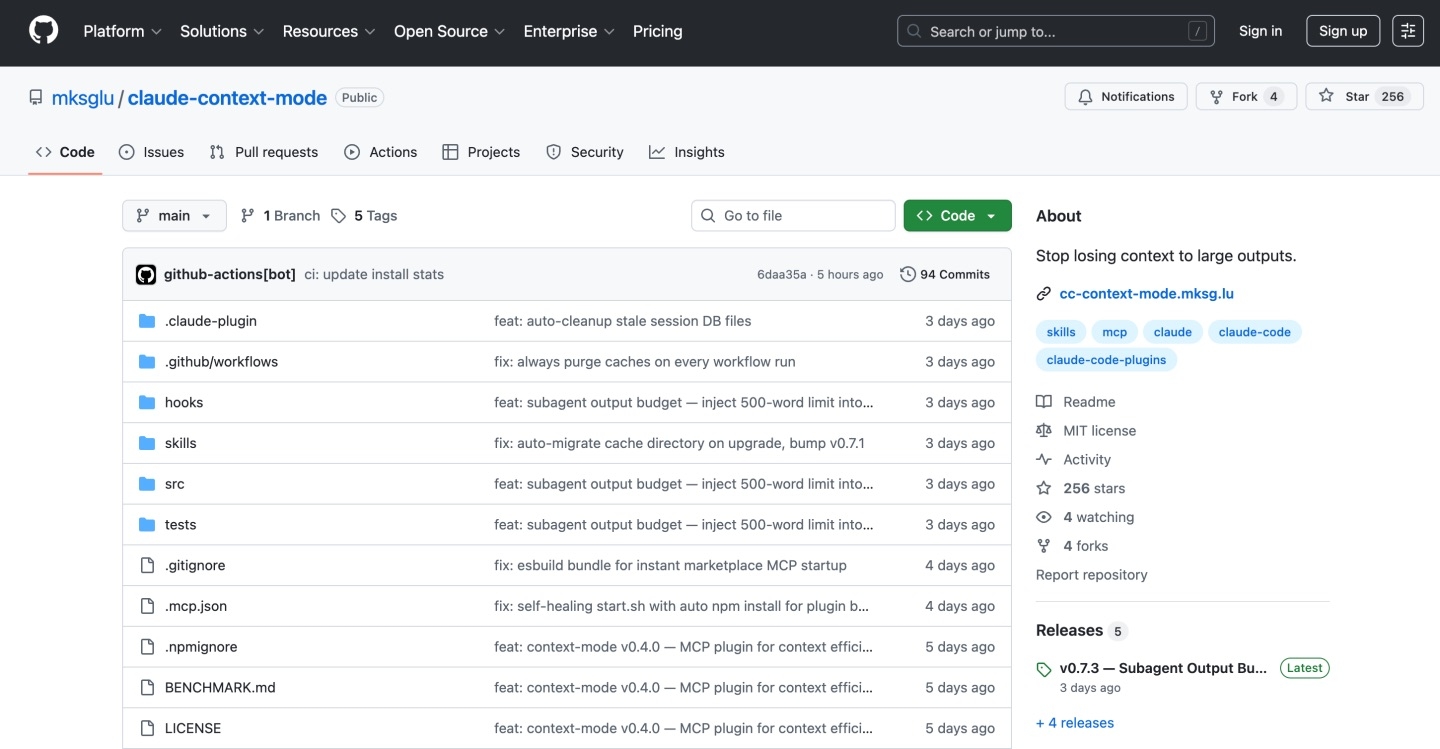Click the github-actions bot avatar

146,274
